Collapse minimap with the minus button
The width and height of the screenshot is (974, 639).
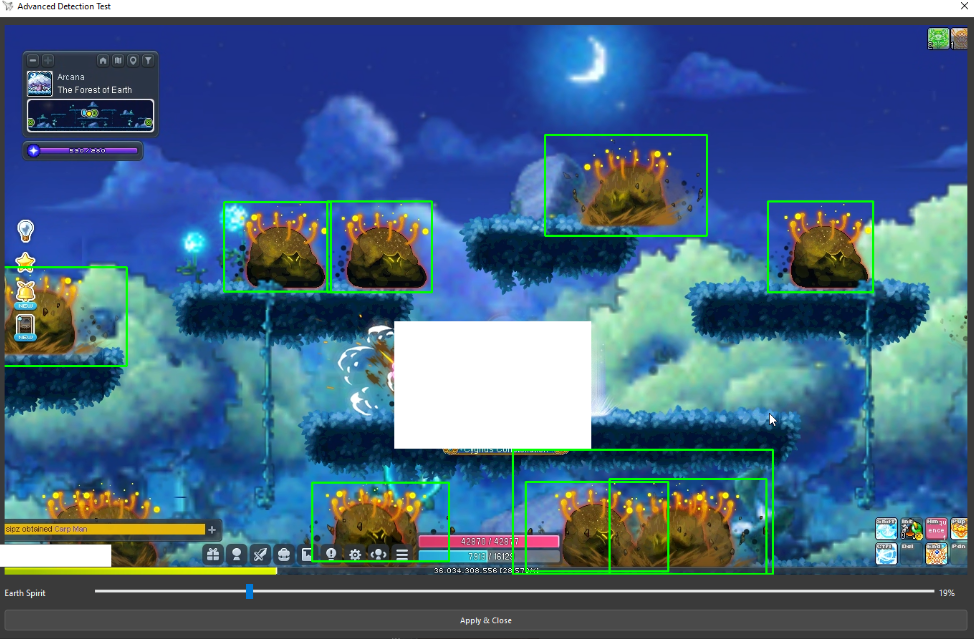coord(33,61)
